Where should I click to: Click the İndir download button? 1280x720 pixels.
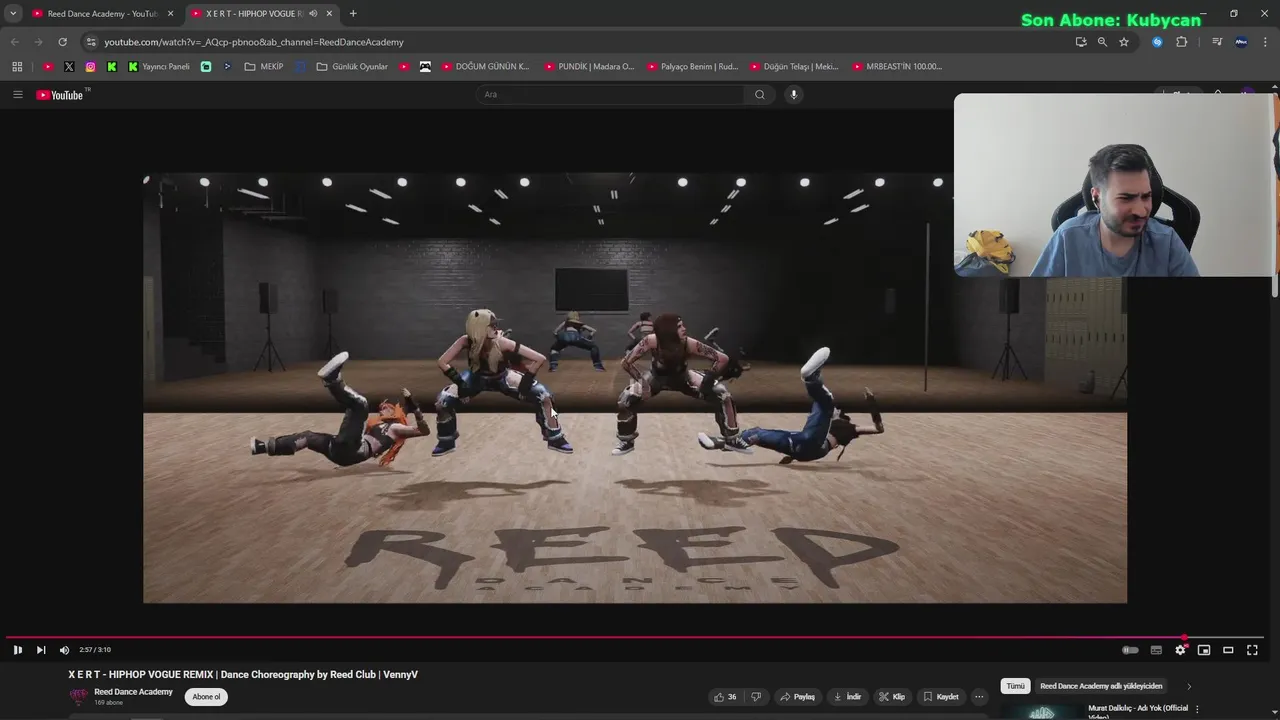point(847,697)
